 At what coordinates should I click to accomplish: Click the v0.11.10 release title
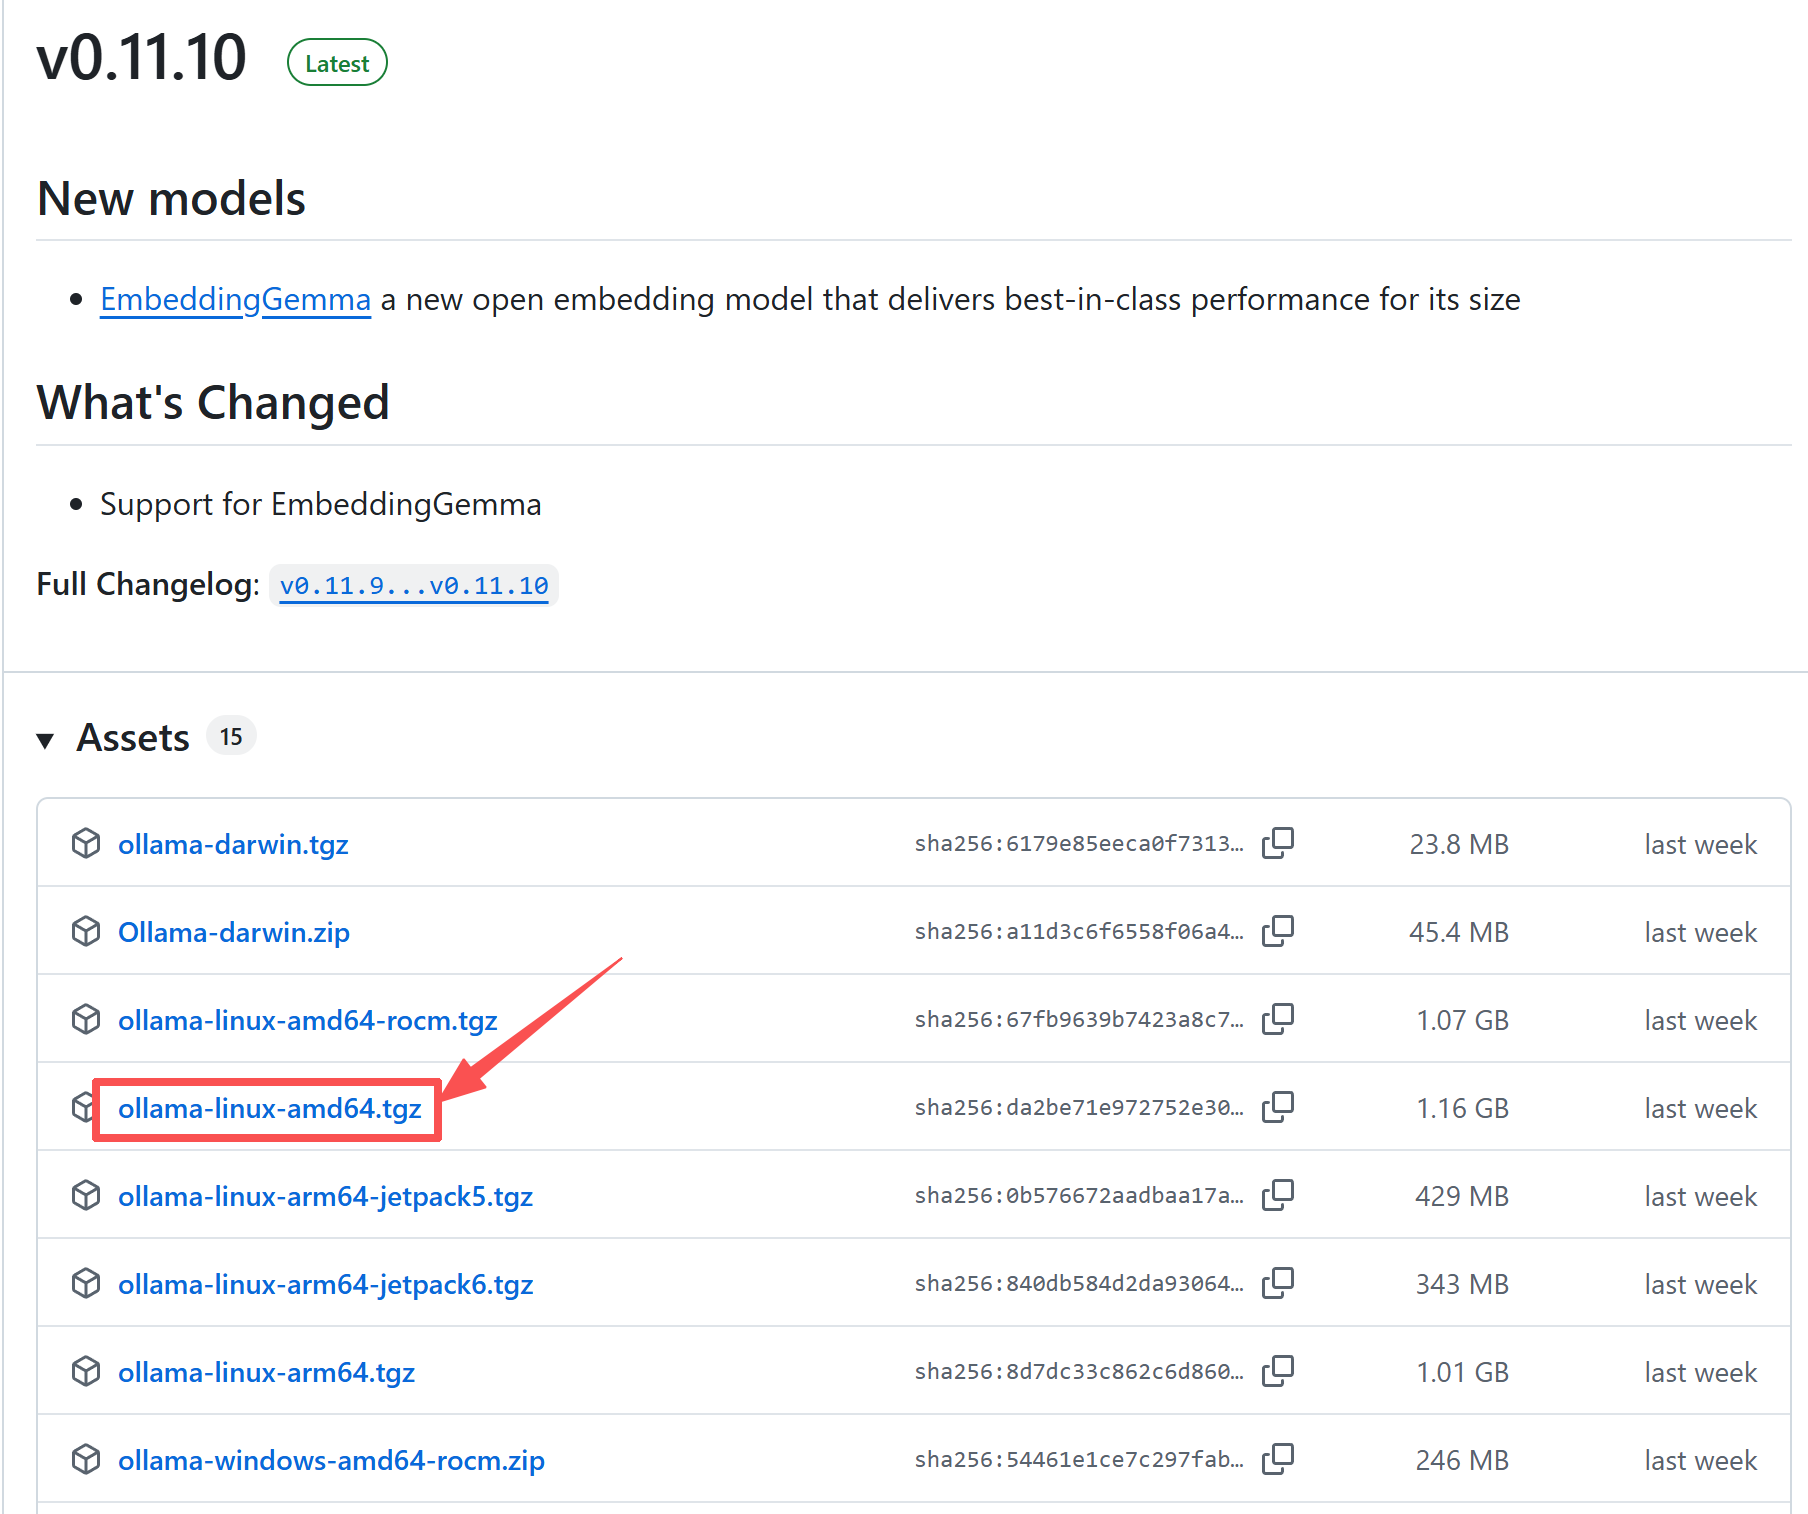pyautogui.click(x=141, y=57)
